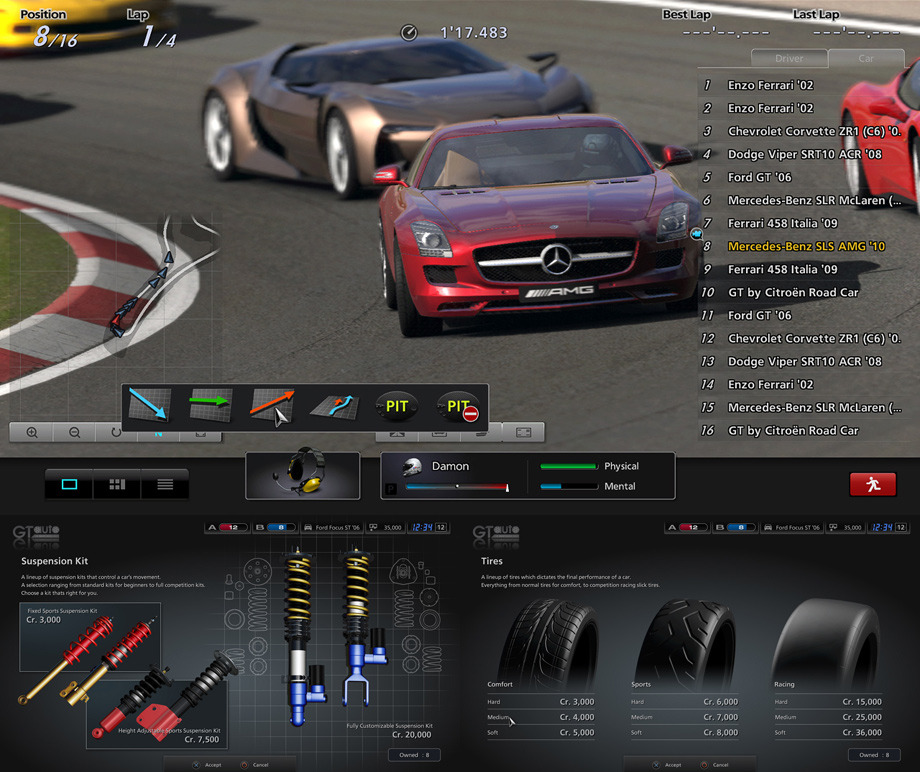Image resolution: width=920 pixels, height=772 pixels.
Task: Select Comfort Soft tires for Cr. 5,000
Action: (x=540, y=732)
